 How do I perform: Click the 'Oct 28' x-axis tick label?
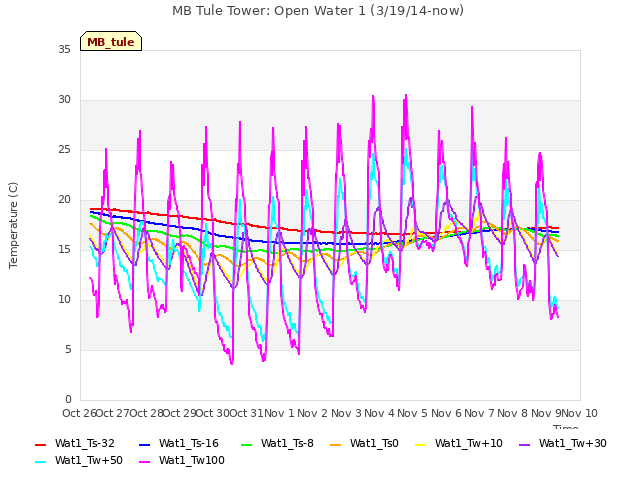(146, 413)
